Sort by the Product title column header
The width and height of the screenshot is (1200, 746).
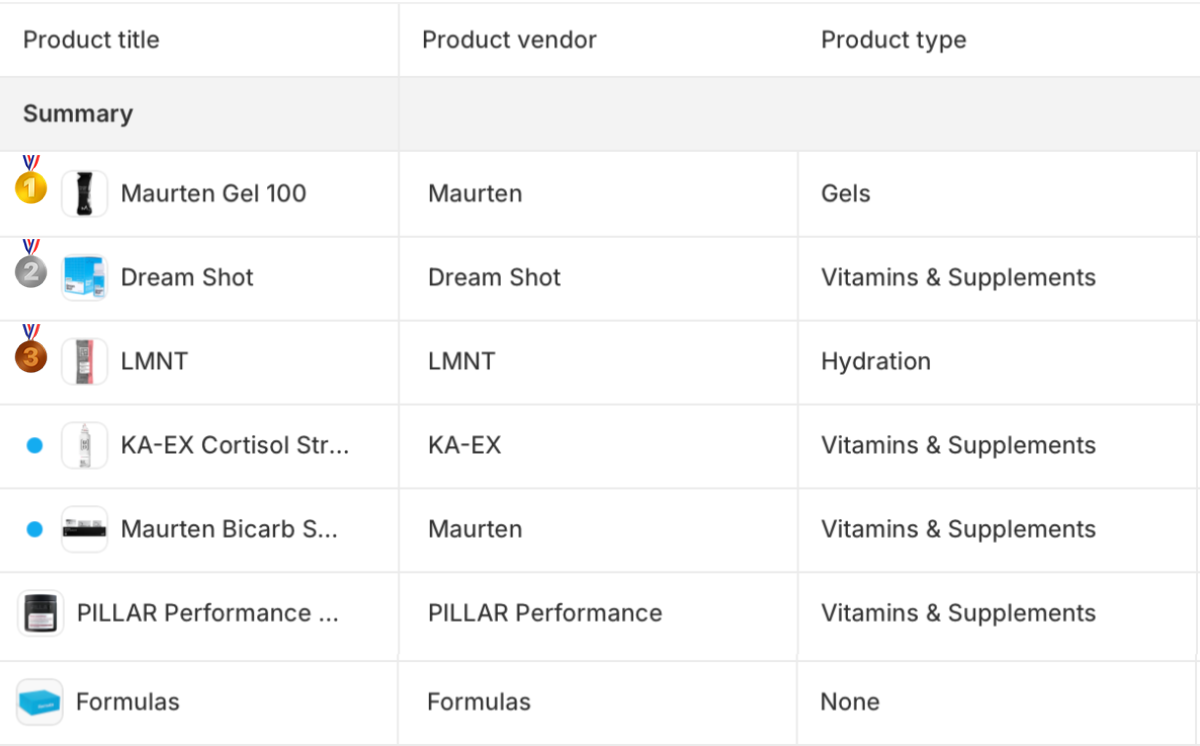tap(91, 40)
